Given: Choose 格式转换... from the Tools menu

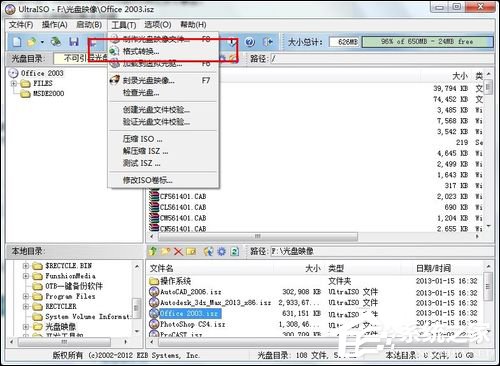Looking at the screenshot, I should click(163, 51).
